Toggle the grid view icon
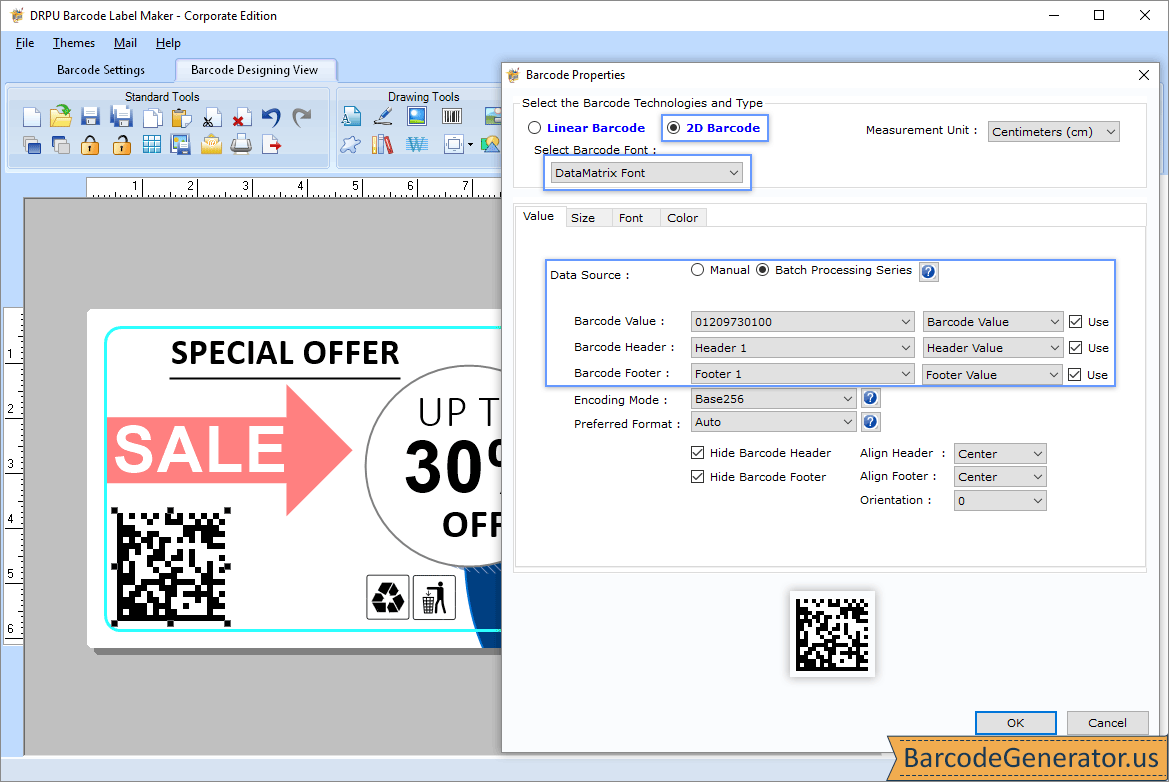1169x782 pixels. coord(152,145)
